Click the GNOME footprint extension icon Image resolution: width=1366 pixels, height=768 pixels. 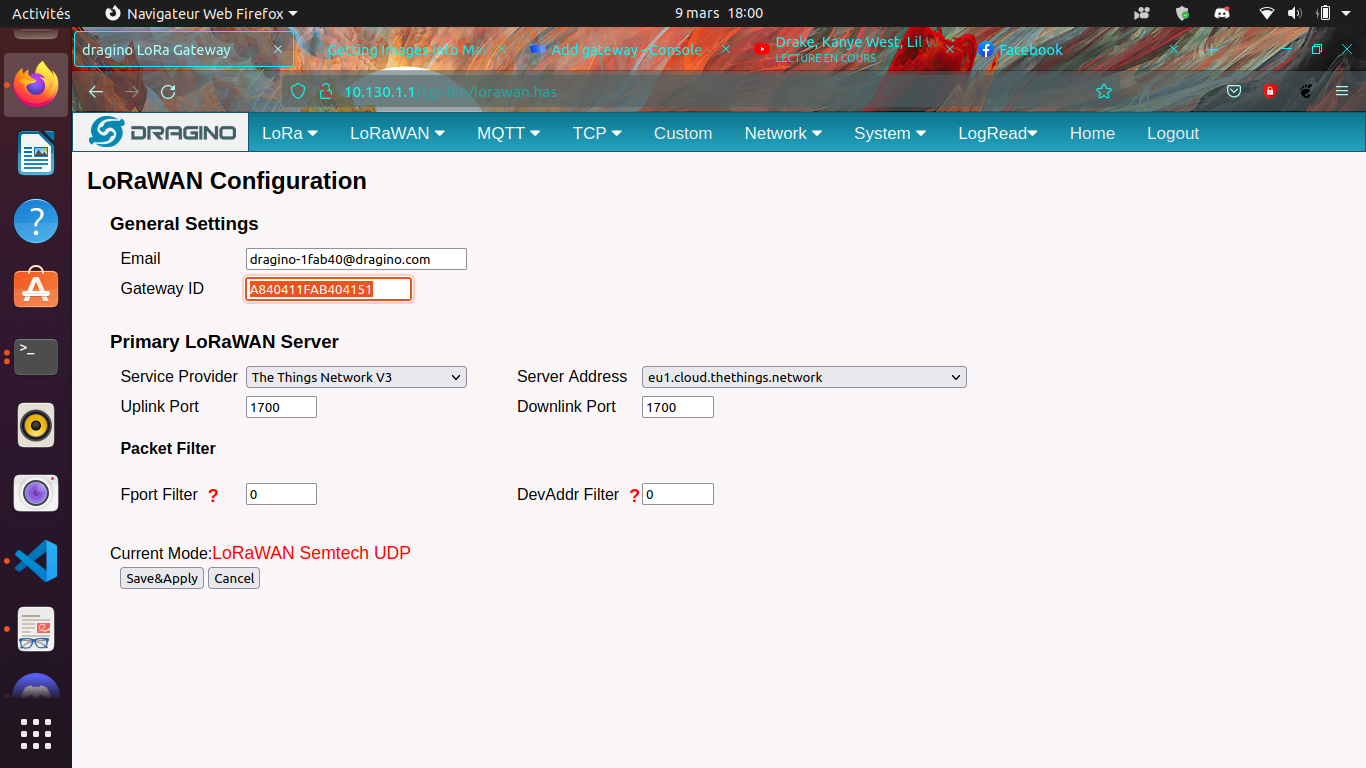1306,92
